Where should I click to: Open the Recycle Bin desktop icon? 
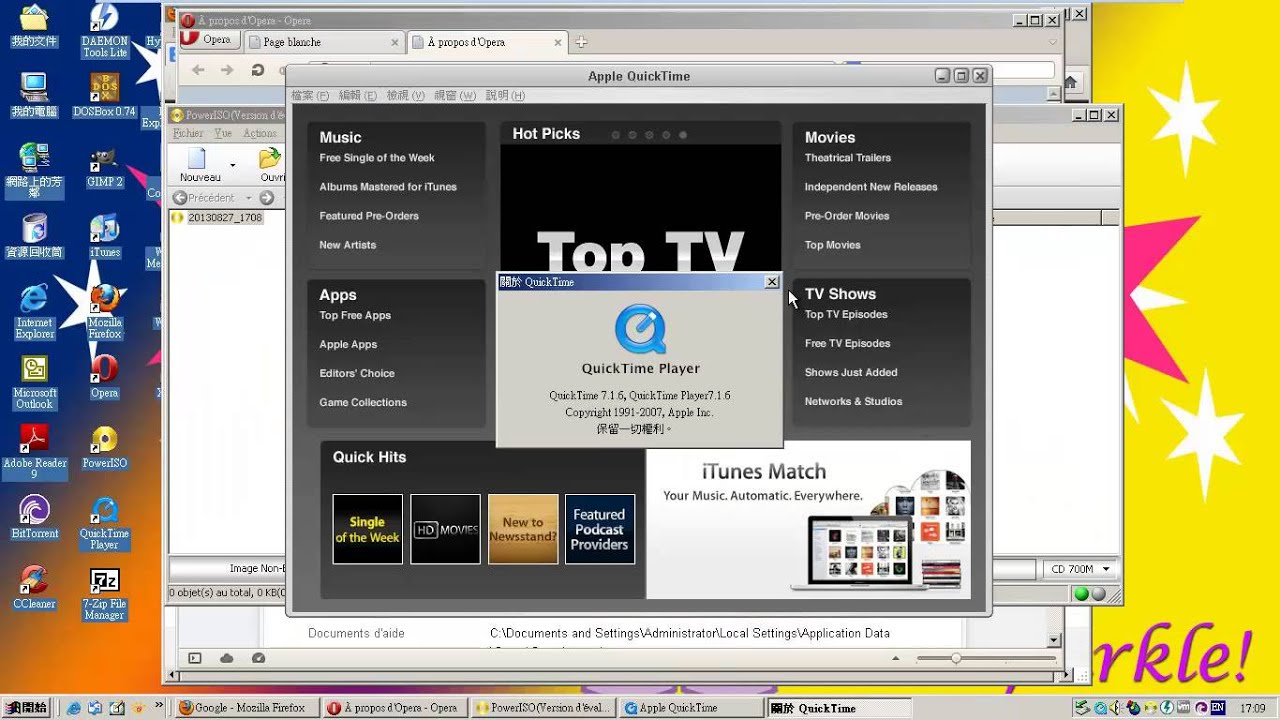pyautogui.click(x=34, y=235)
